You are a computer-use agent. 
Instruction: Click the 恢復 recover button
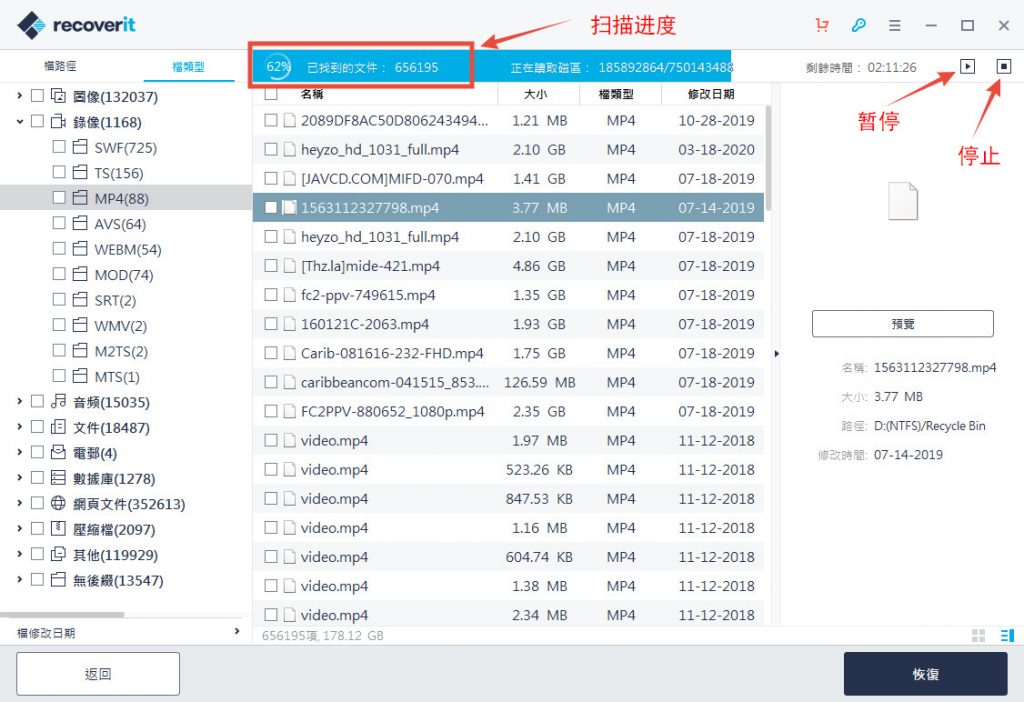(x=925, y=674)
